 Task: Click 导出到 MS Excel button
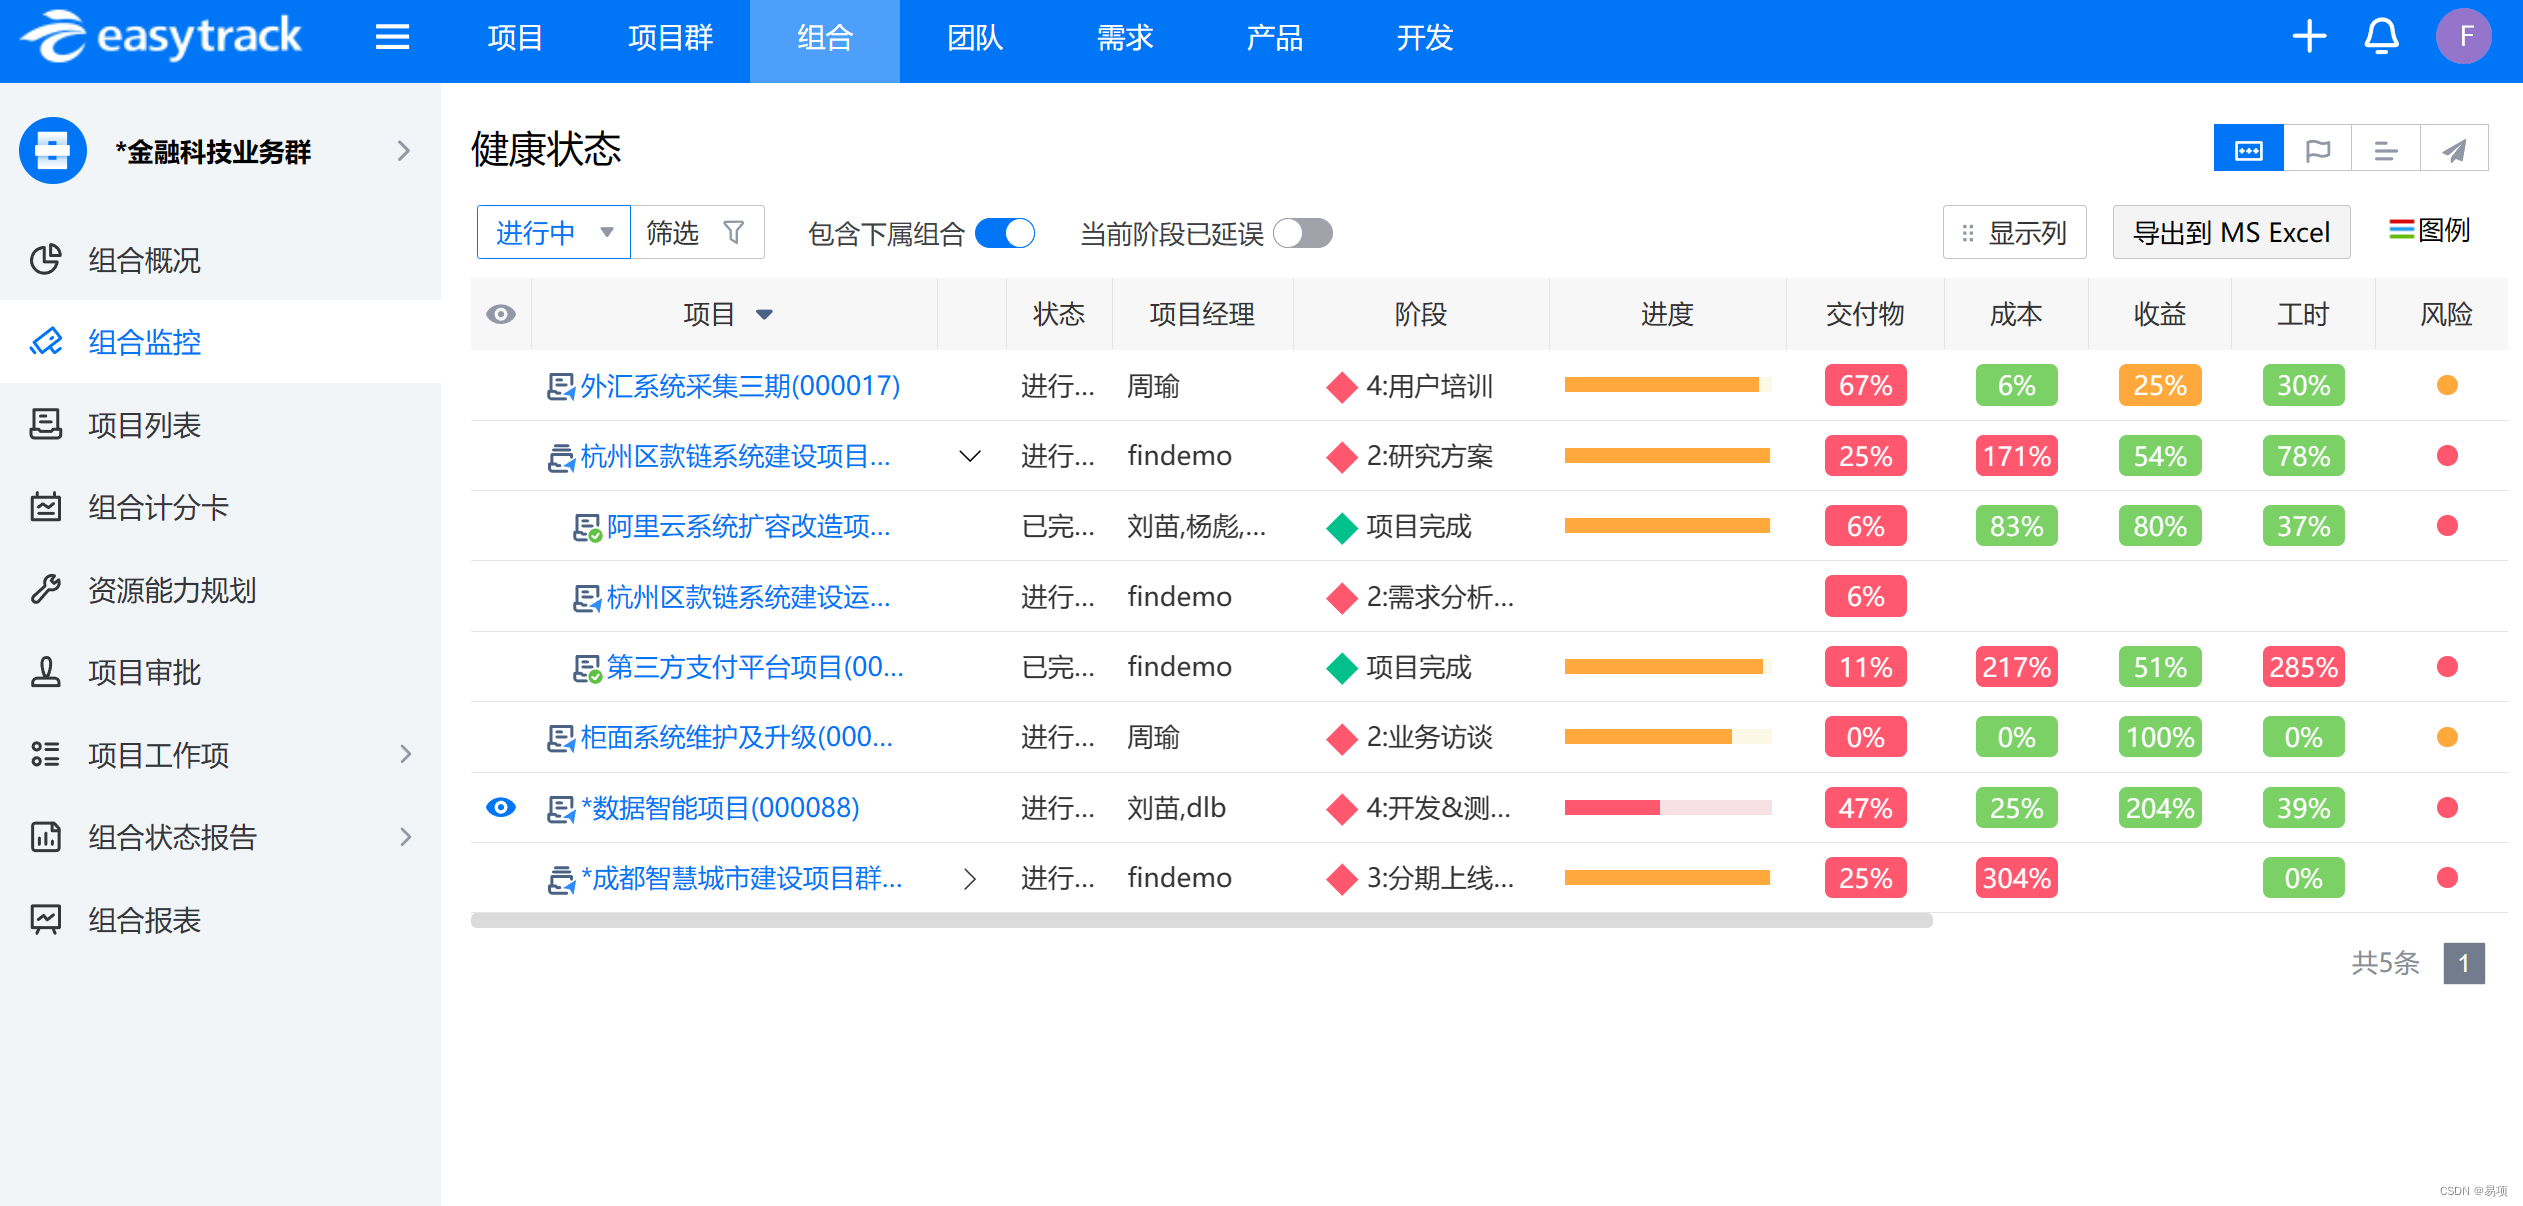pyautogui.click(x=2232, y=233)
